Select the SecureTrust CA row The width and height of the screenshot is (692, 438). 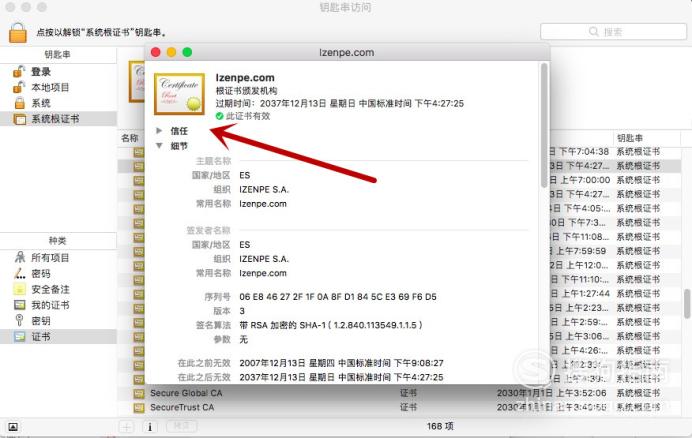coord(399,407)
